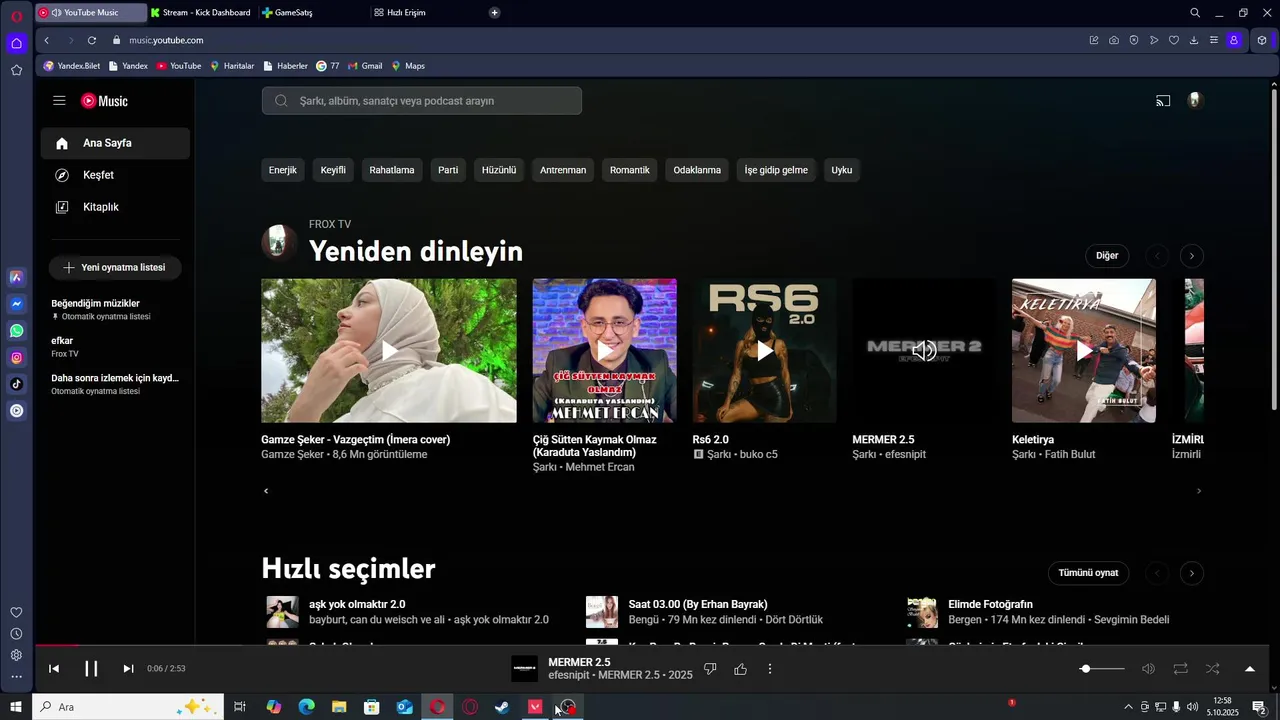Open the three-dot song options menu
This screenshot has height=720, width=1280.
[x=769, y=668]
